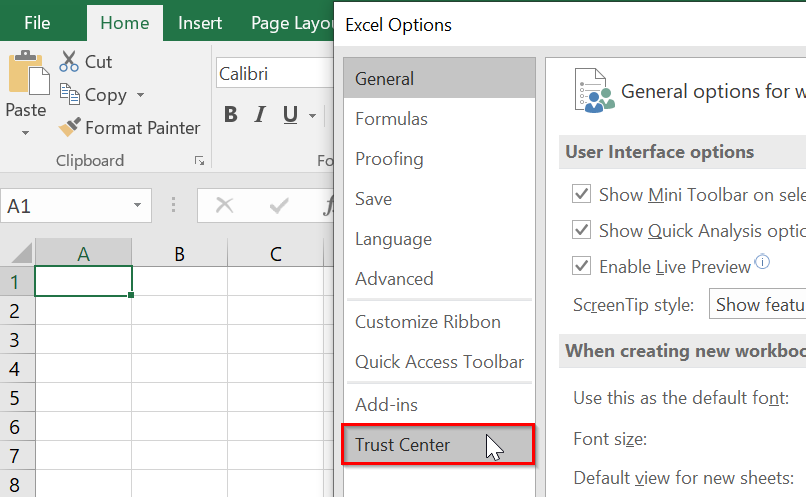Select row 2 header
The height and width of the screenshot is (497, 806).
point(17,310)
